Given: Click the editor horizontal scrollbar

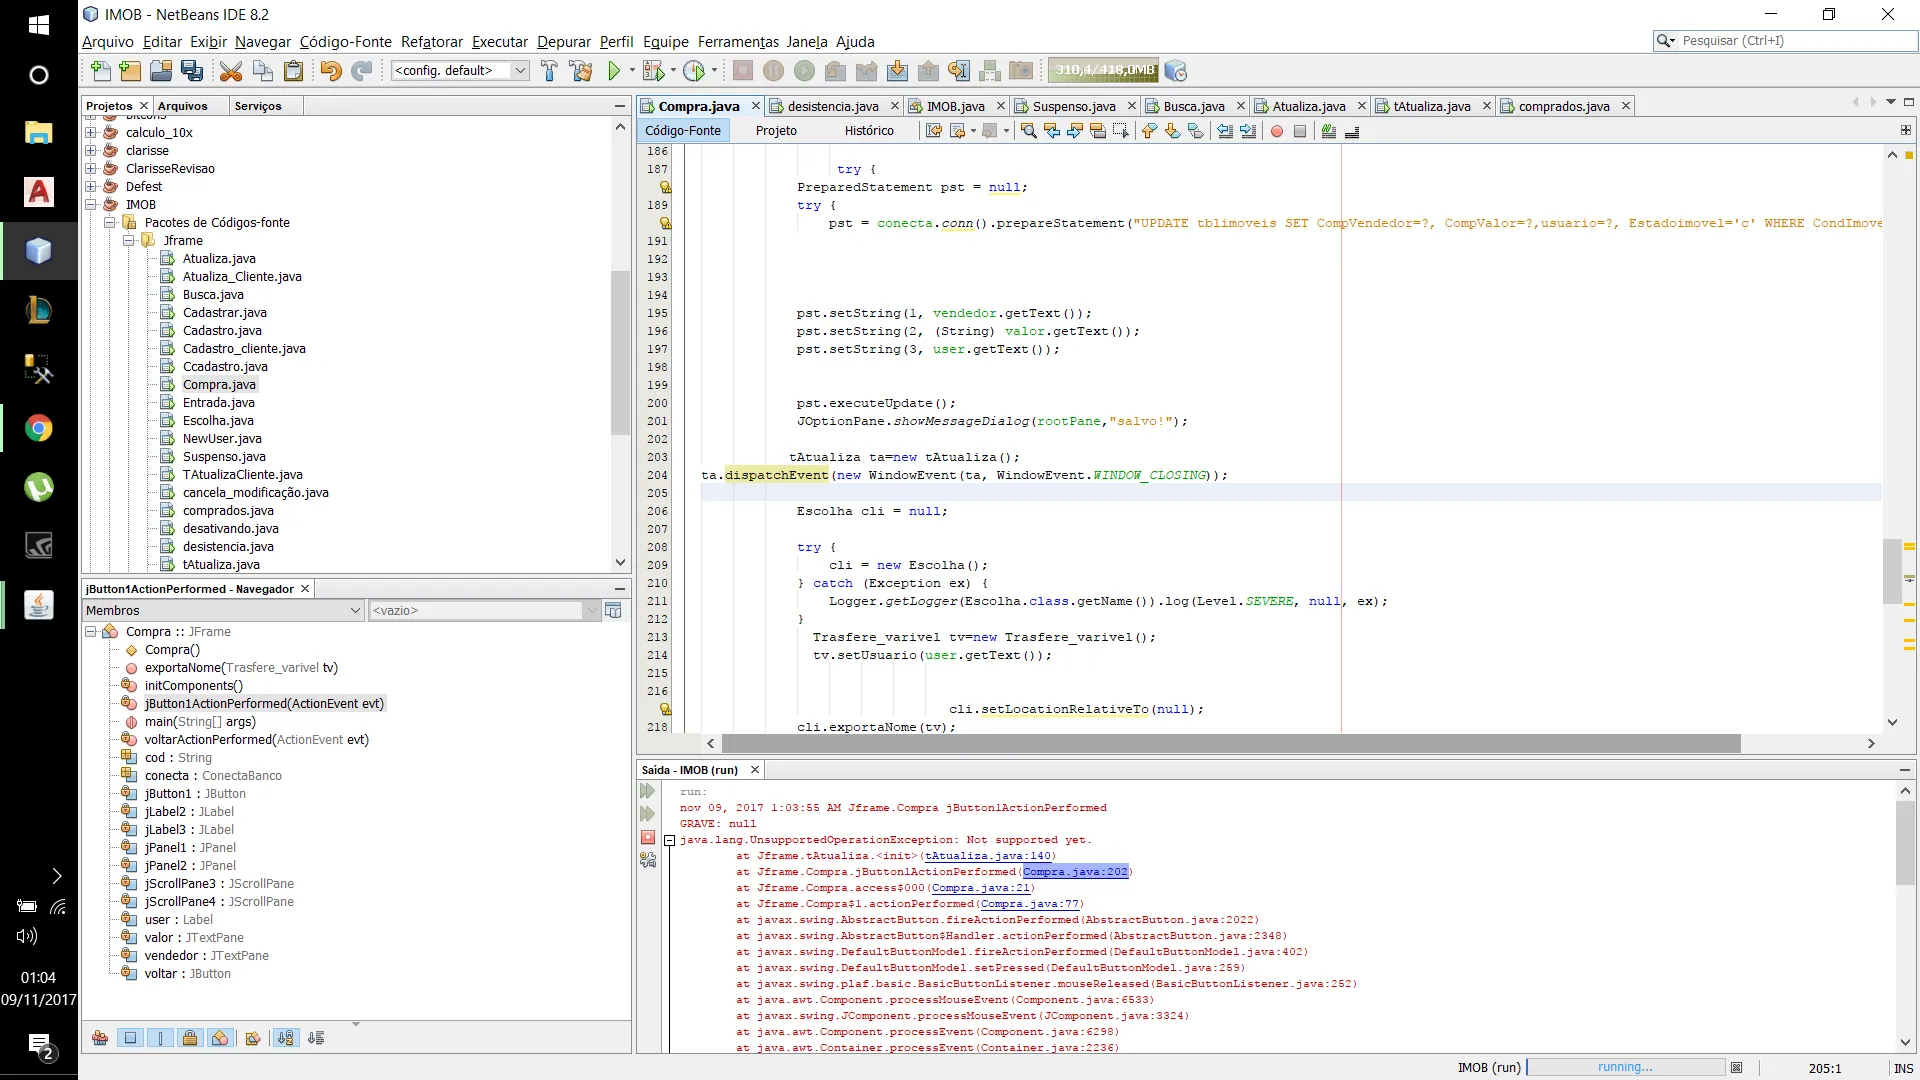Looking at the screenshot, I should (x=1230, y=744).
